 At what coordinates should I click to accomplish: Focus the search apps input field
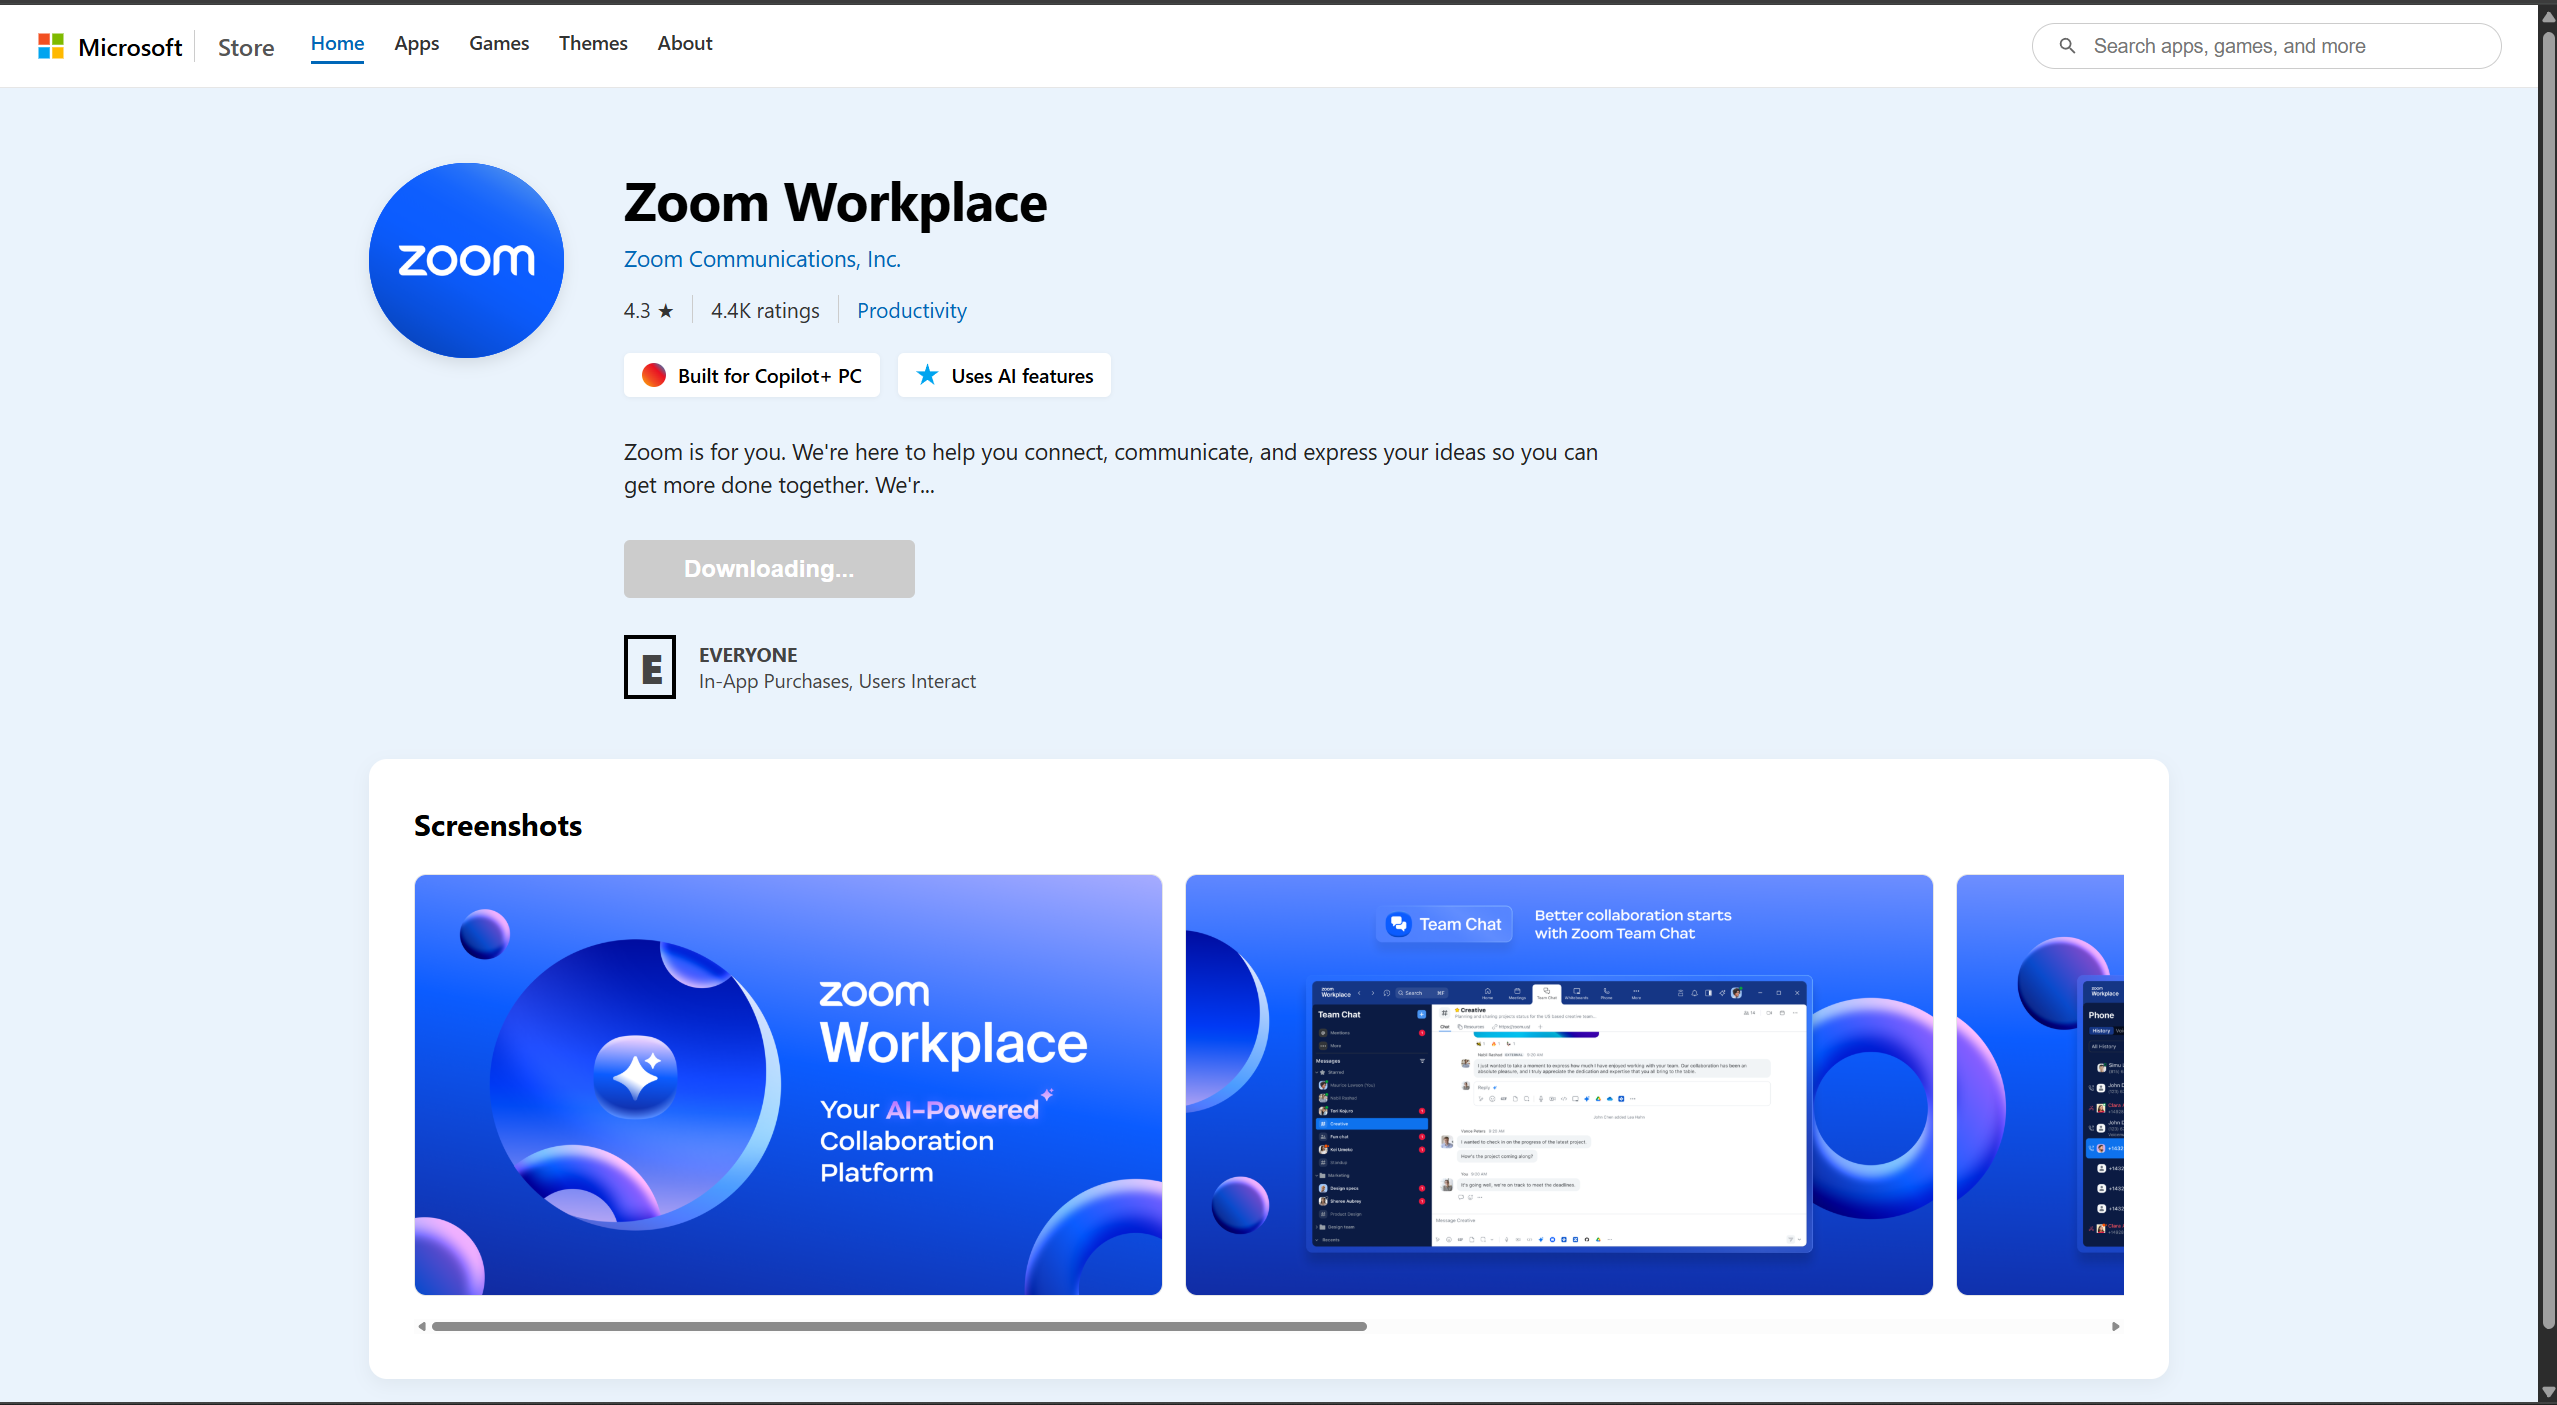pos(2267,46)
